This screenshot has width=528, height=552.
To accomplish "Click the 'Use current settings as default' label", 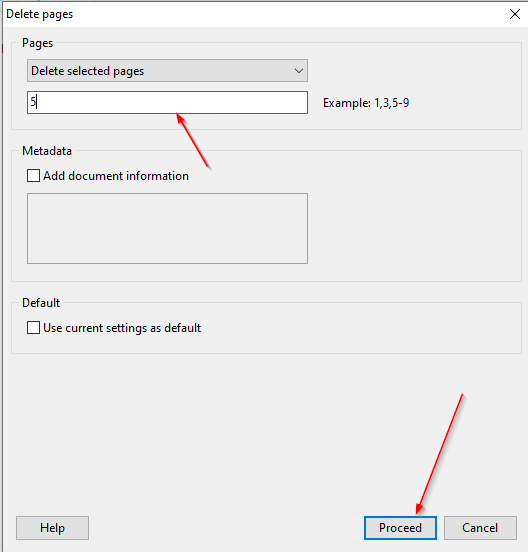I will pos(122,328).
